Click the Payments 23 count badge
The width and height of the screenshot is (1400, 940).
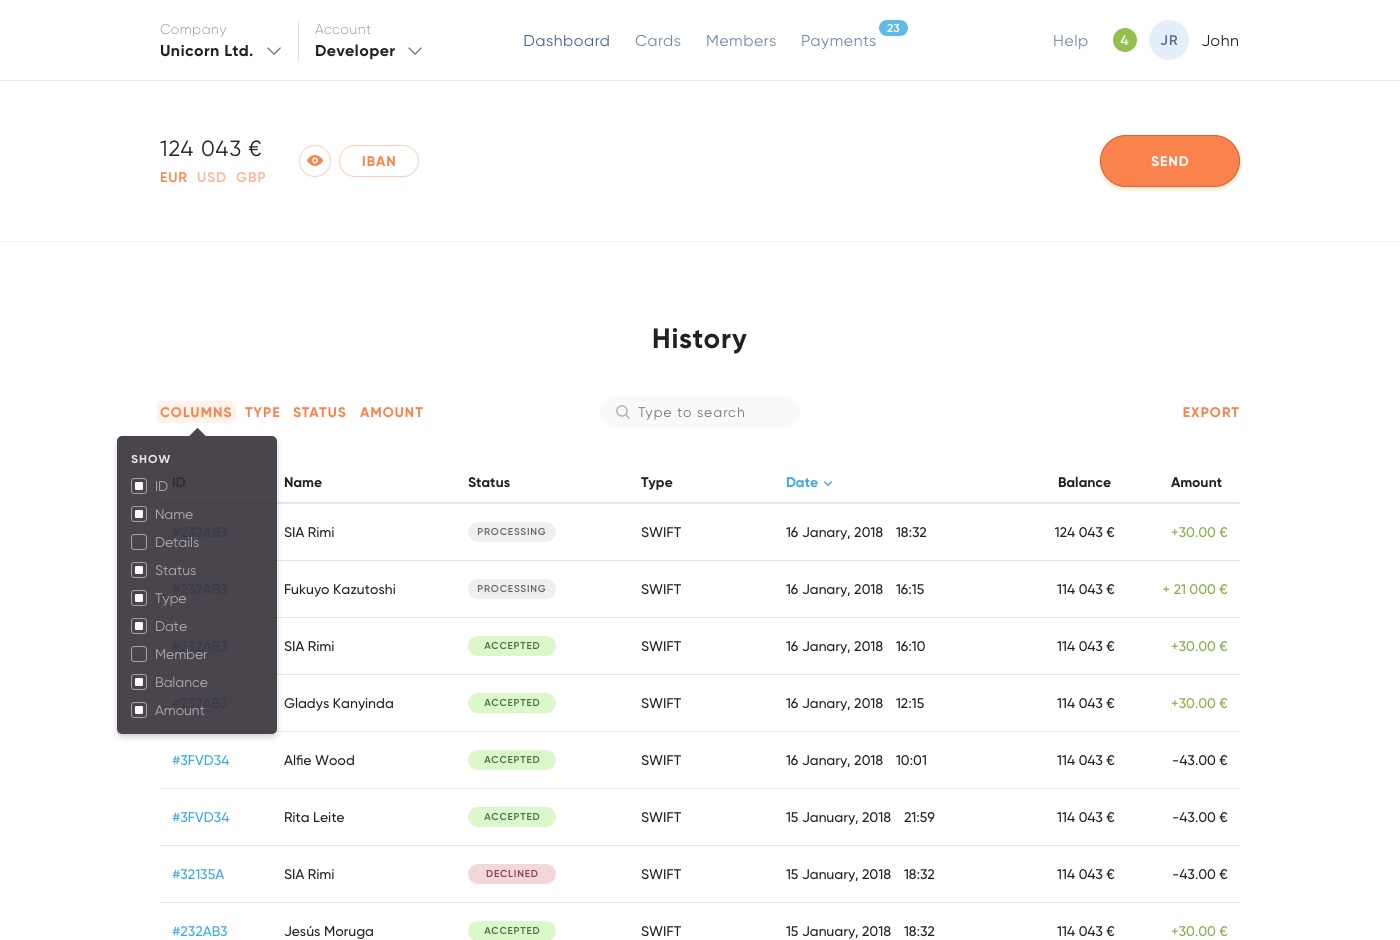893,28
